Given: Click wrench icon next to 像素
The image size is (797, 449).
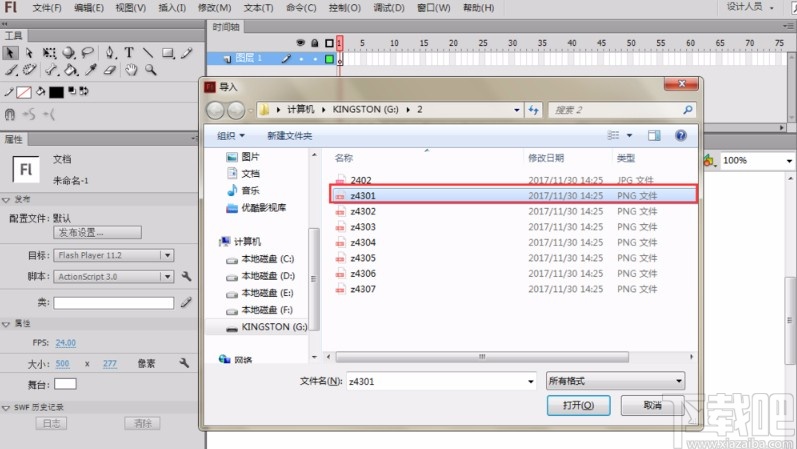Looking at the screenshot, I should point(184,363).
